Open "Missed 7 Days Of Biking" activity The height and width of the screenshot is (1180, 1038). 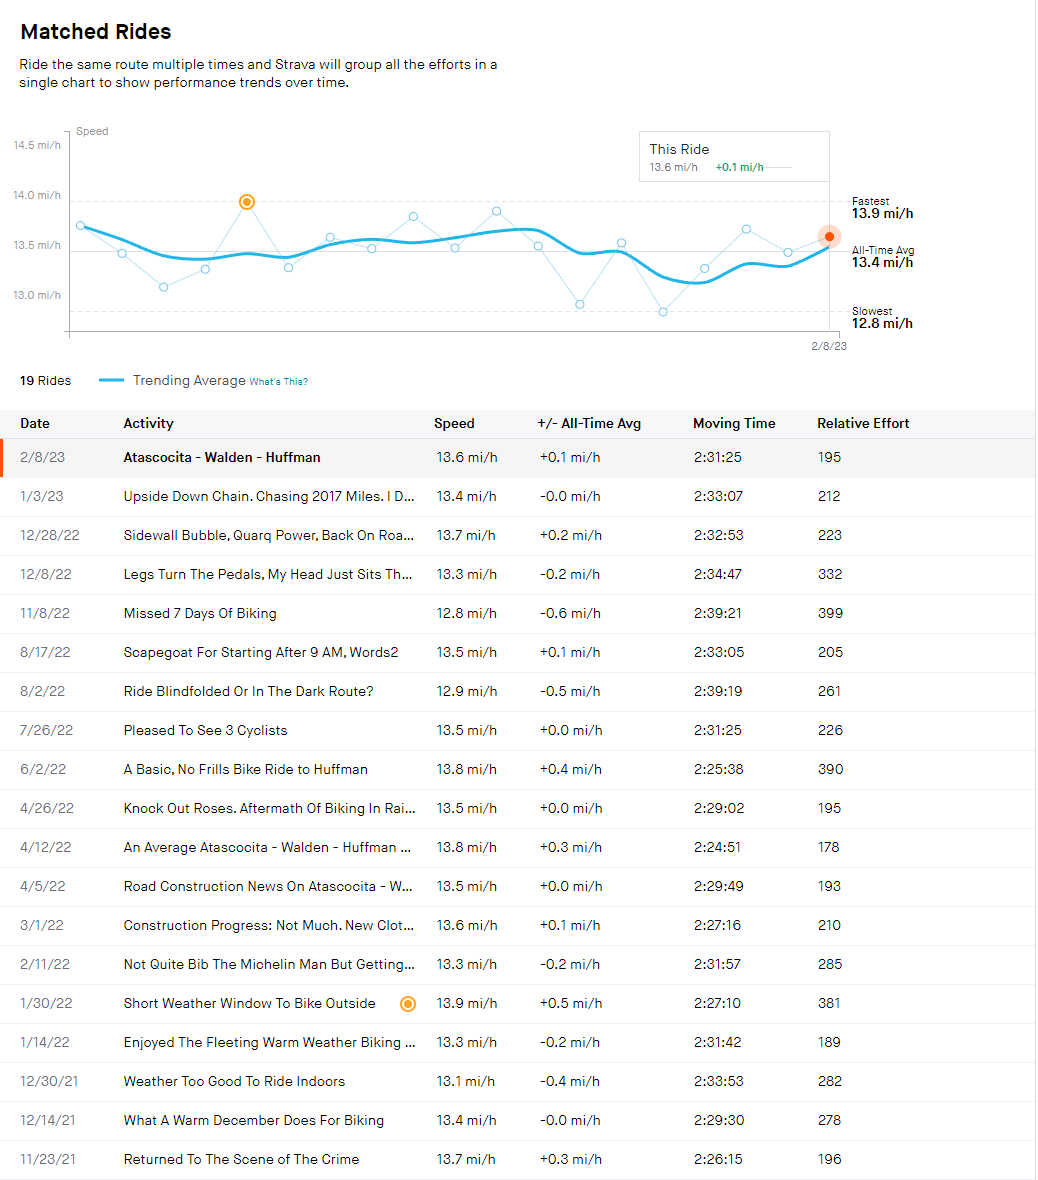click(200, 613)
